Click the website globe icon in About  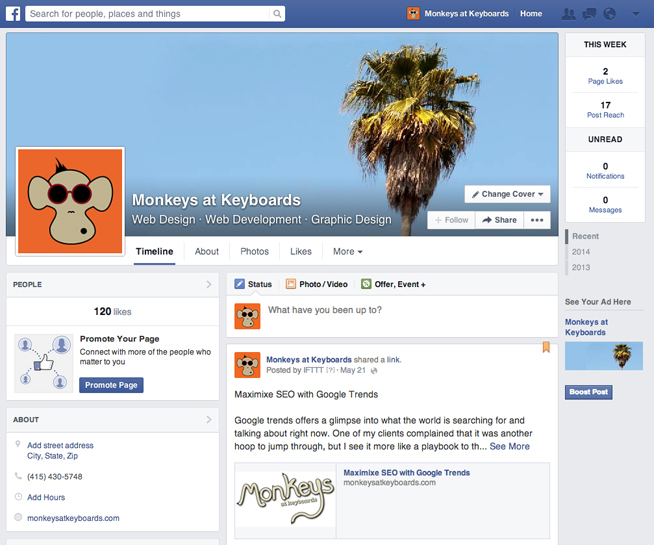(18, 517)
